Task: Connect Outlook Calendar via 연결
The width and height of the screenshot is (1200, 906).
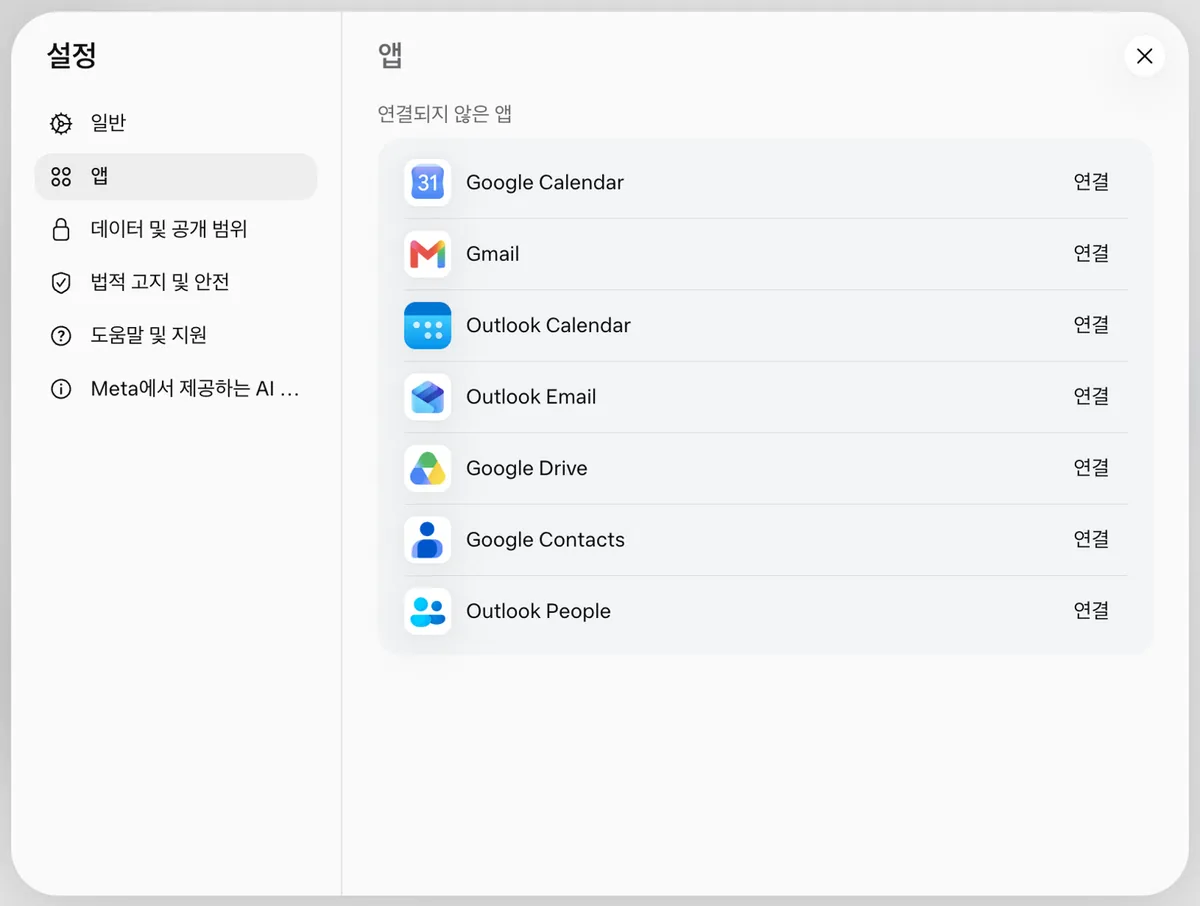Action: 1091,325
